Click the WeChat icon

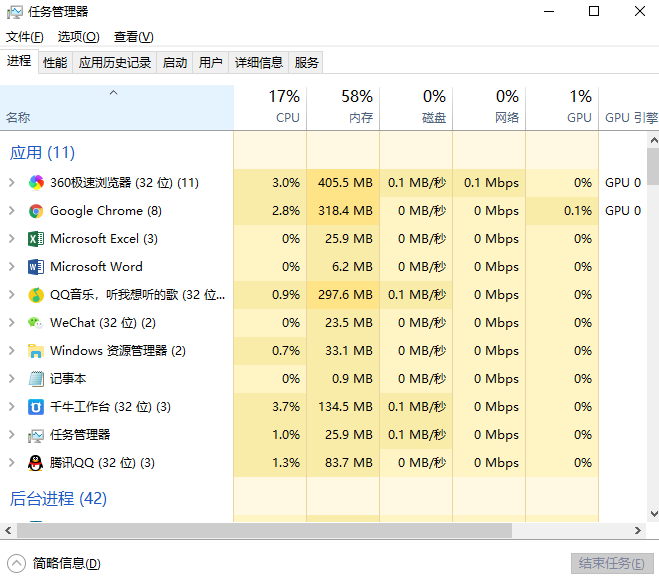(x=36, y=323)
